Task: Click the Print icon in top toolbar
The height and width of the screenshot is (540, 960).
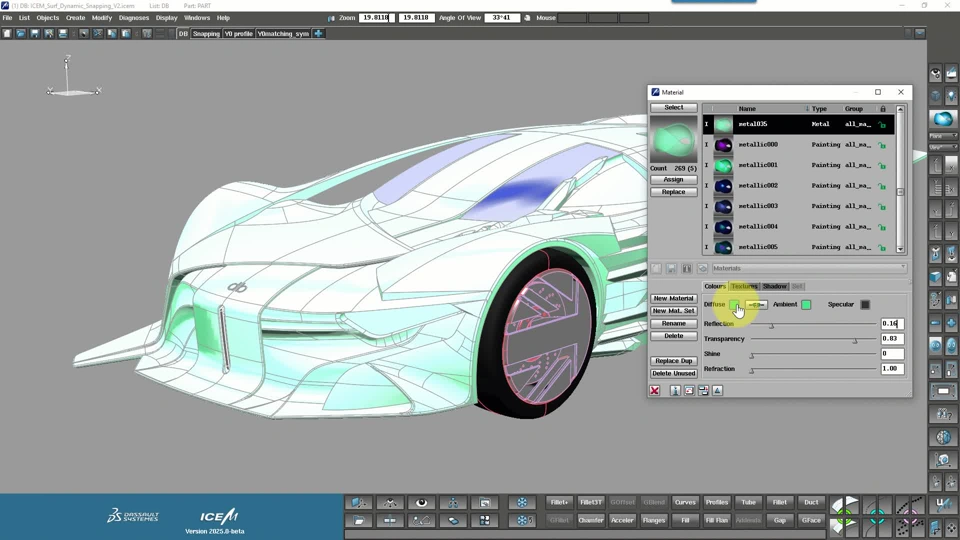Action: coord(63,34)
